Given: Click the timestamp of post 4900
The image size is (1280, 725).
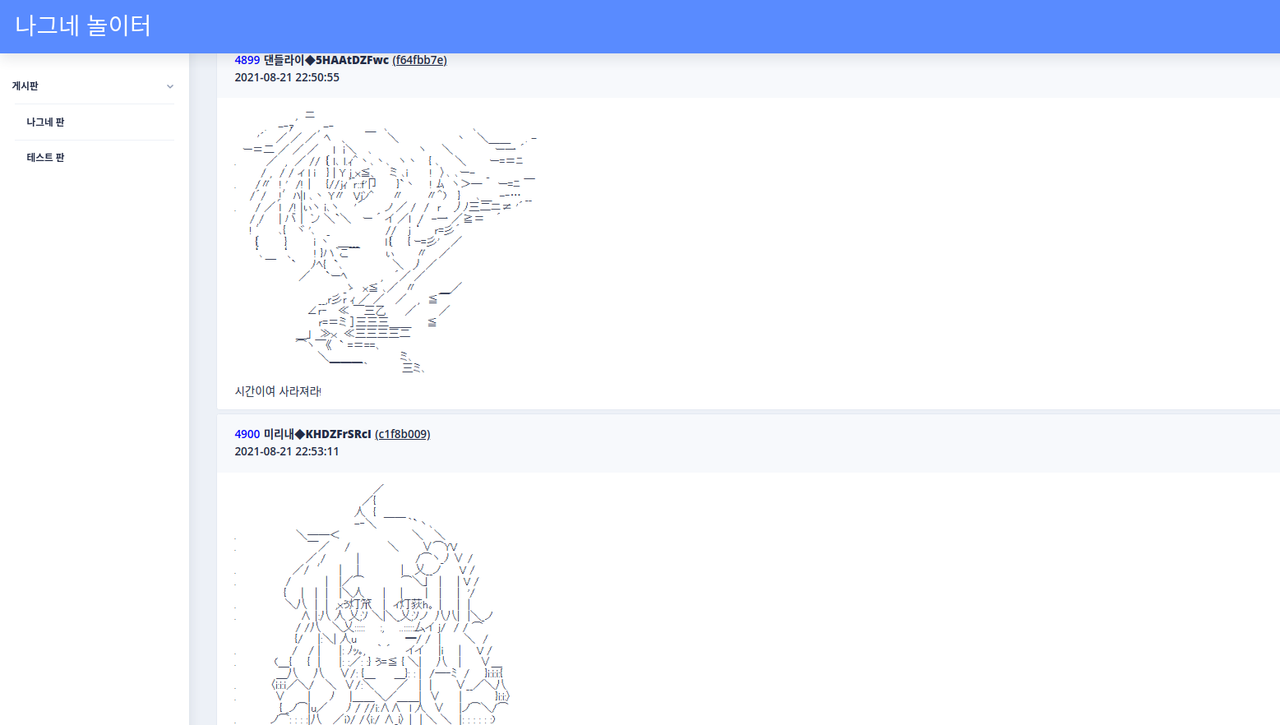Looking at the screenshot, I should (286, 451).
